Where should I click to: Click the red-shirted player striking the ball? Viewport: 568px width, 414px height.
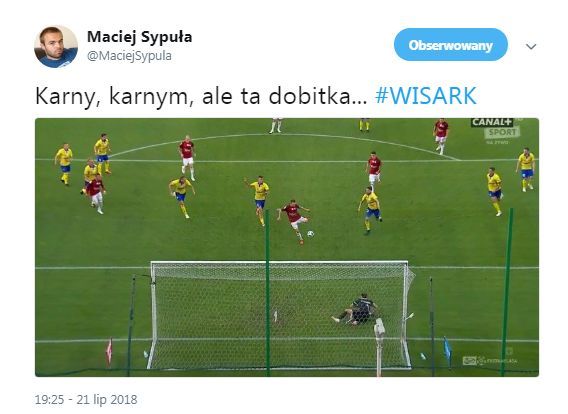[294, 221]
